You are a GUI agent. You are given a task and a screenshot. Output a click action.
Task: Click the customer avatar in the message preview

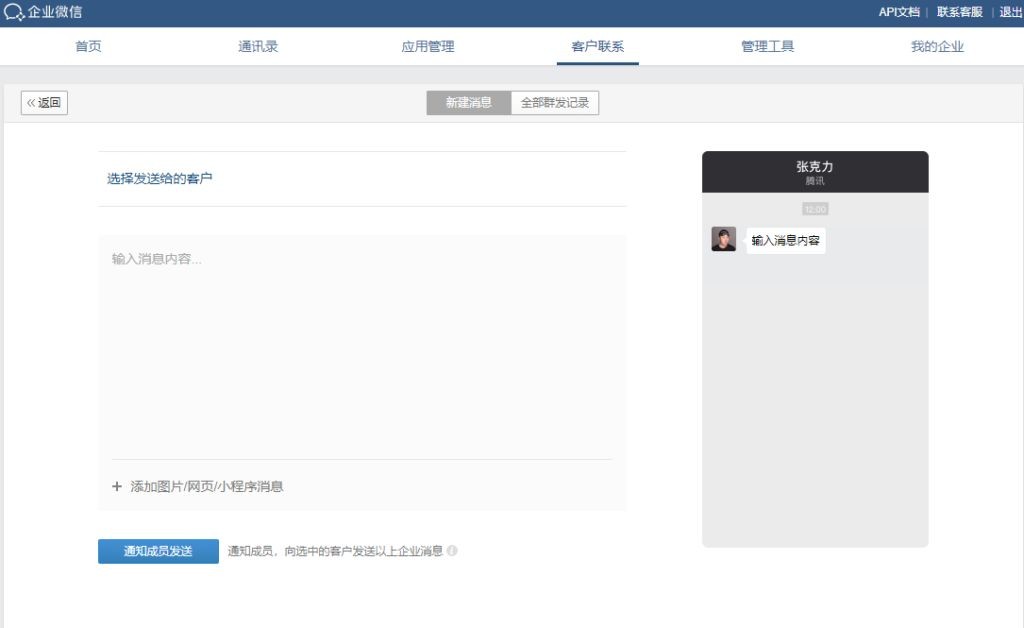click(x=722, y=239)
